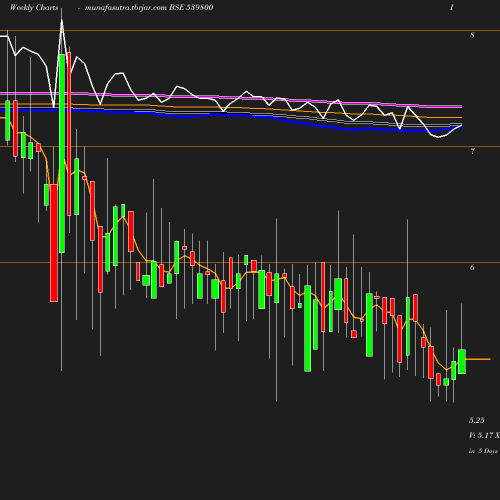Click the price axis label '6'
This screenshot has width=500, height=500.
[472, 267]
